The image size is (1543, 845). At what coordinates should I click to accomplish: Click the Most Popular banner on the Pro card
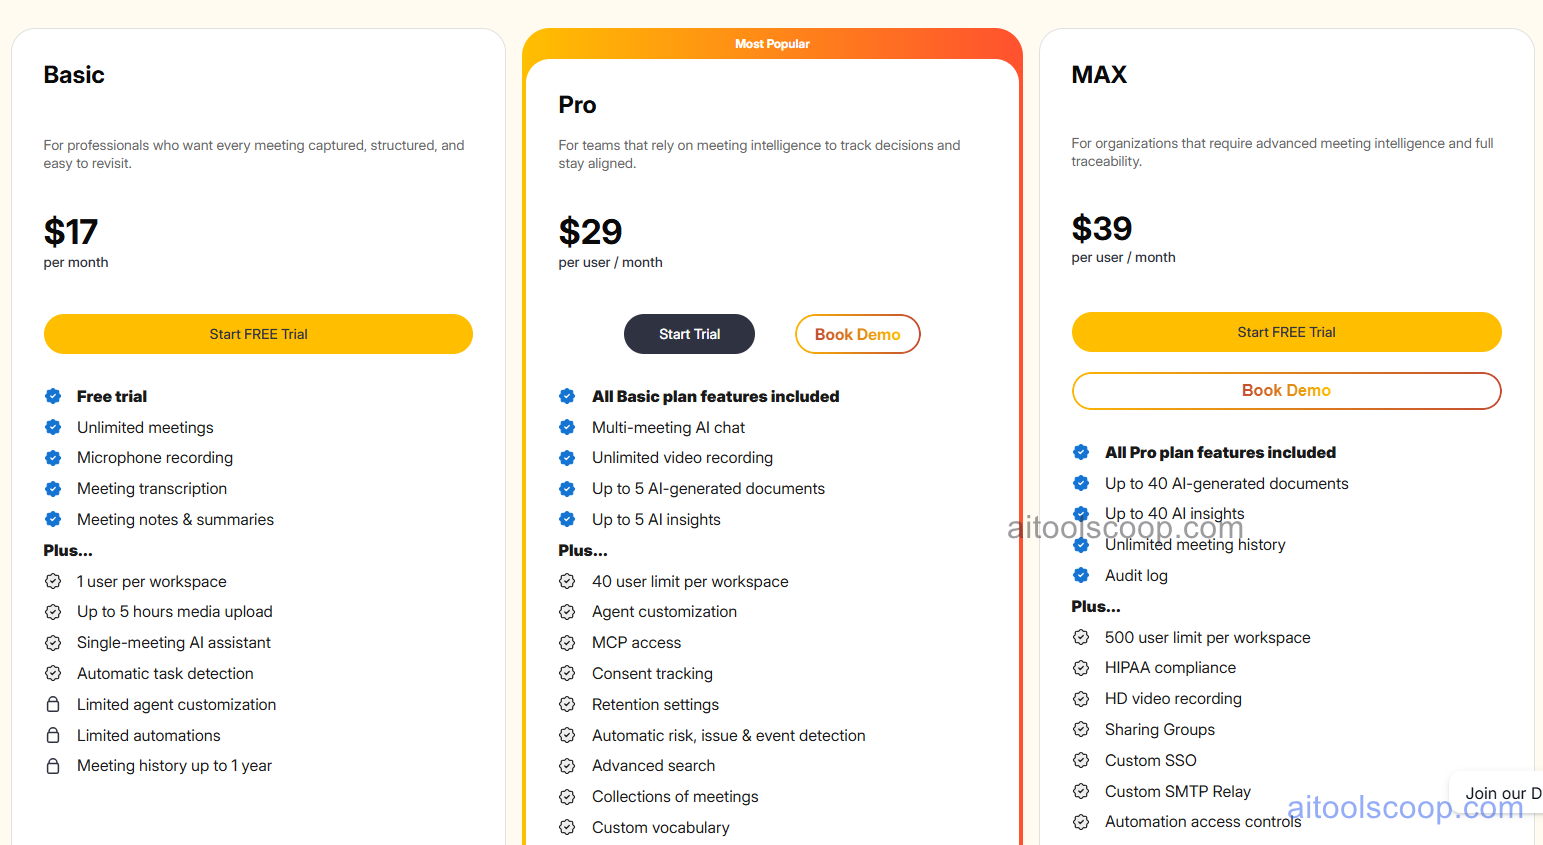tap(773, 43)
